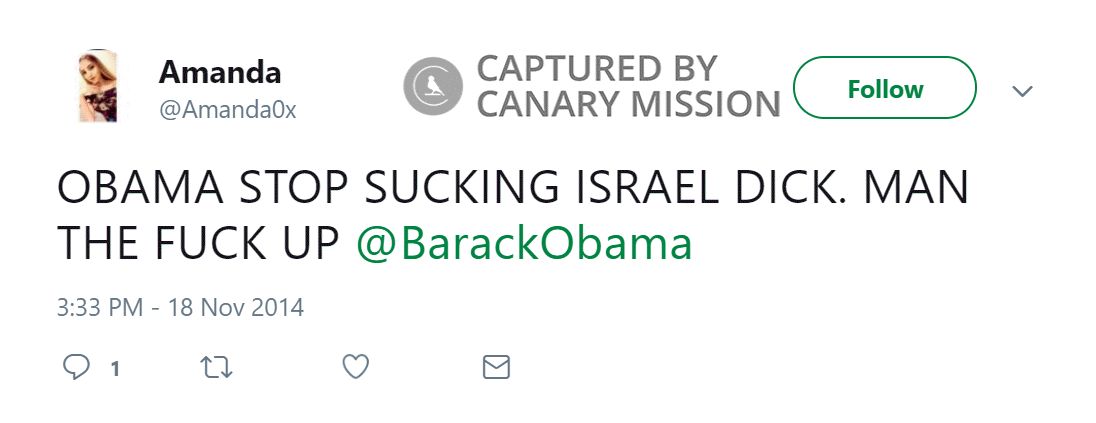Send tweet via the envelope message icon

[x=496, y=368]
